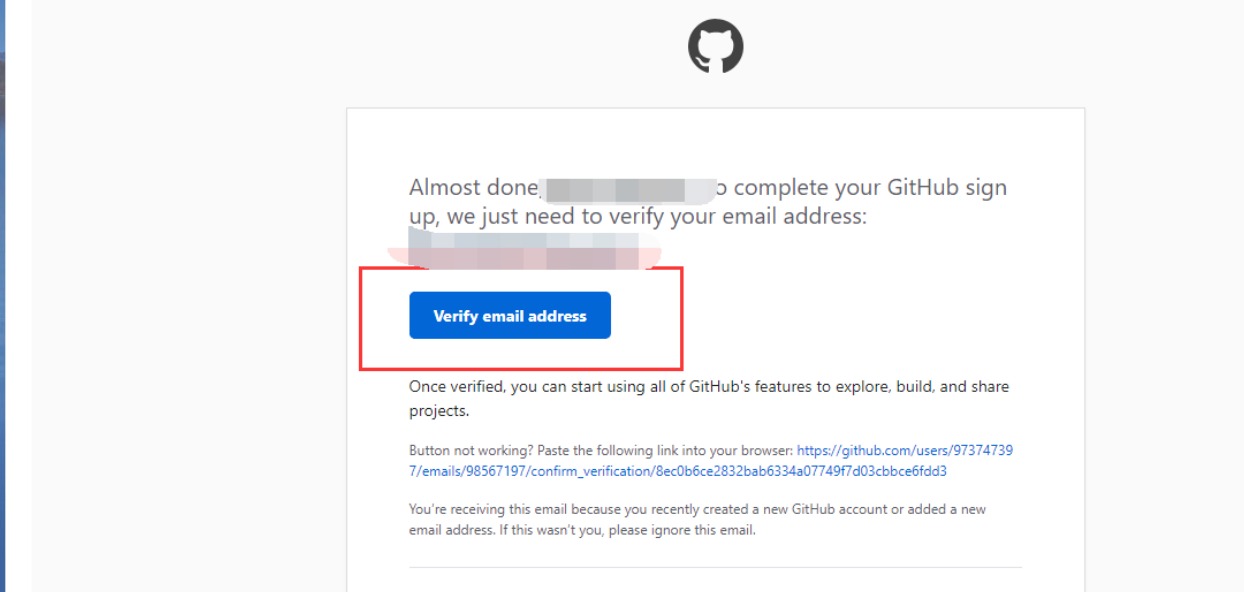Screen dimensions: 1244x592
Task: Click the Verify email address button
Action: point(510,316)
